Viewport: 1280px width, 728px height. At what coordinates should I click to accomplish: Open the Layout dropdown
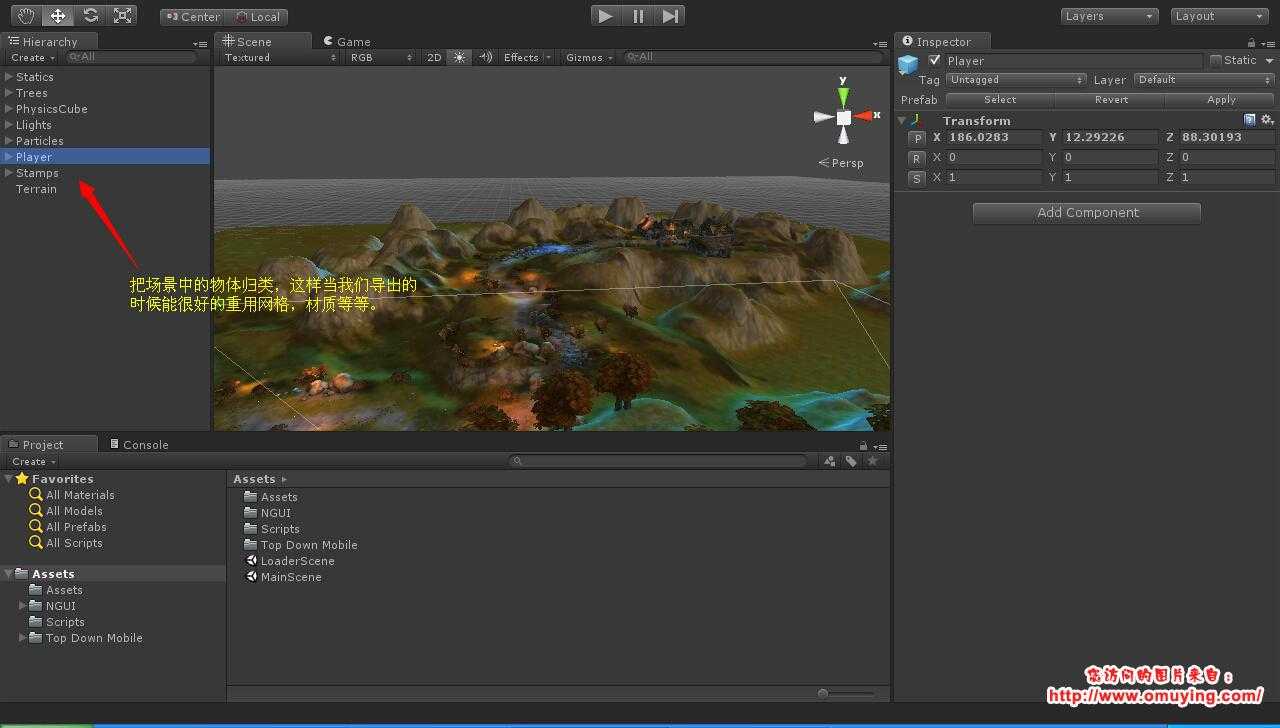pos(1219,16)
